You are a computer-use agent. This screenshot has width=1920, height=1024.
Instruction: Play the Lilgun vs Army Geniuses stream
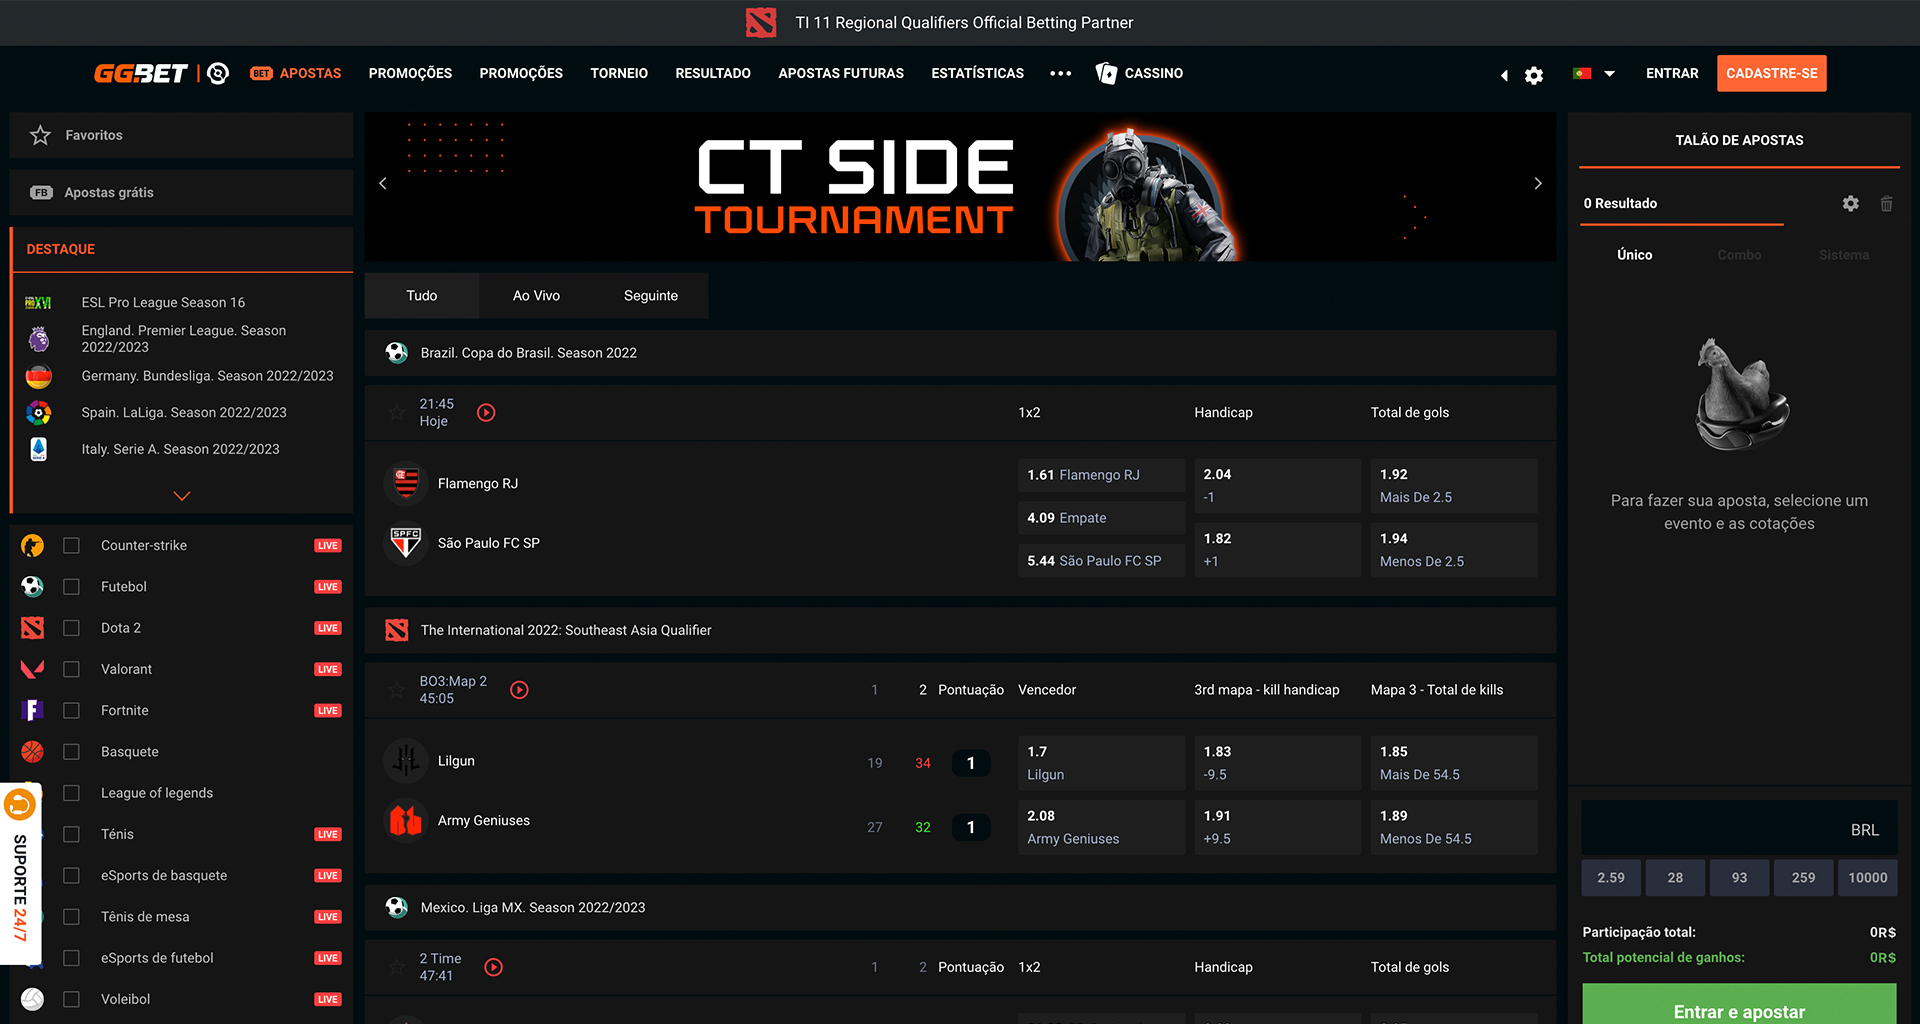tap(519, 690)
